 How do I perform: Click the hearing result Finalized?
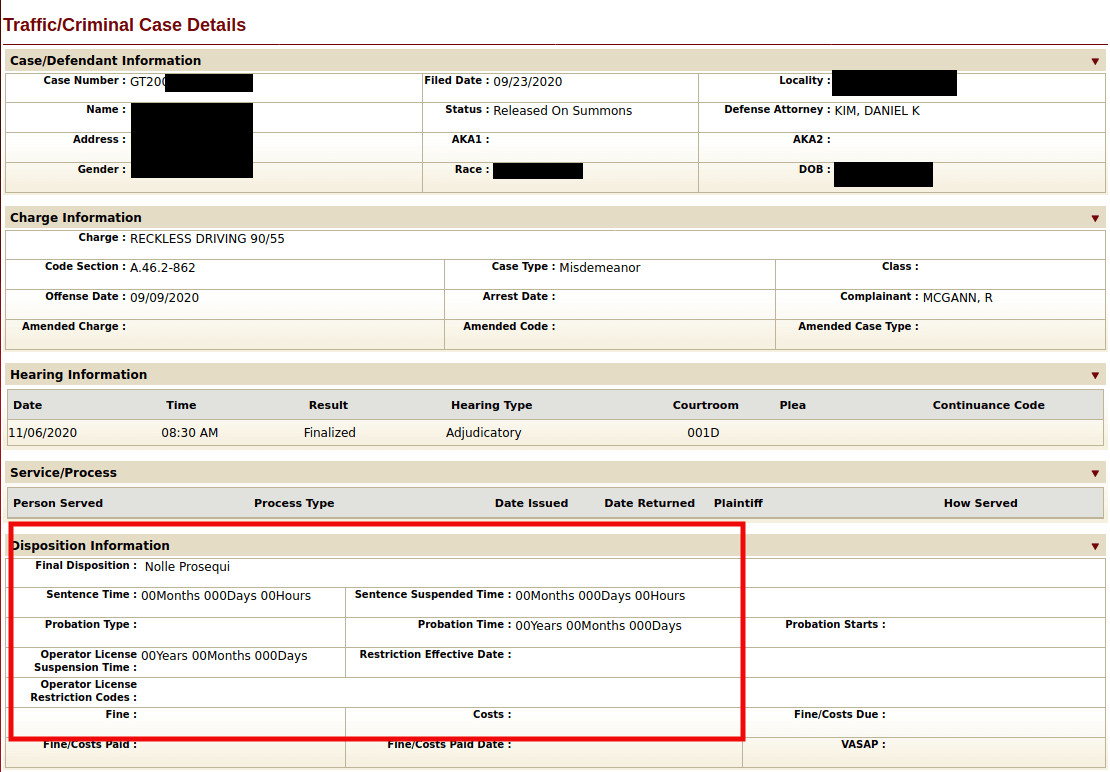pos(329,433)
